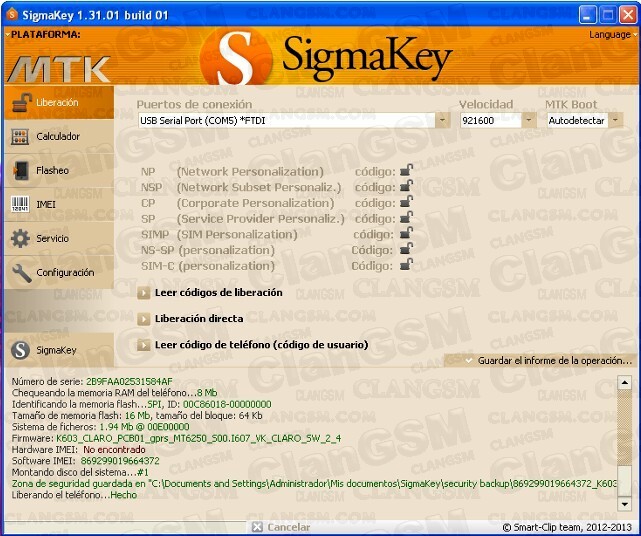Switch to the Configuración tab

[59, 273]
